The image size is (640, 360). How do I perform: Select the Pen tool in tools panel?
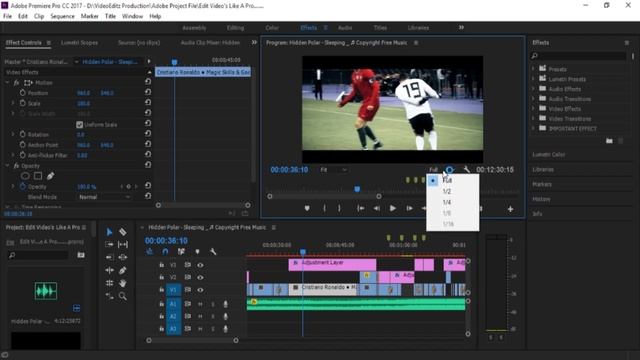122,270
